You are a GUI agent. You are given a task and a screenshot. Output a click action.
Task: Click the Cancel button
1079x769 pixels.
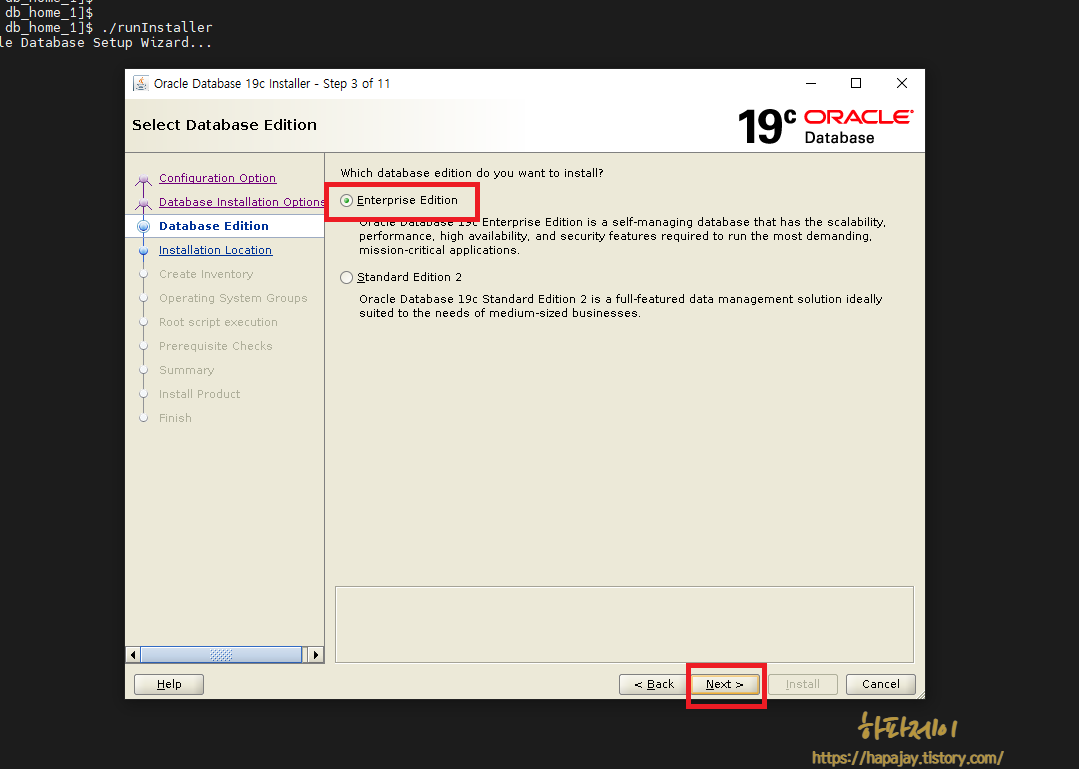pyautogui.click(x=880, y=684)
